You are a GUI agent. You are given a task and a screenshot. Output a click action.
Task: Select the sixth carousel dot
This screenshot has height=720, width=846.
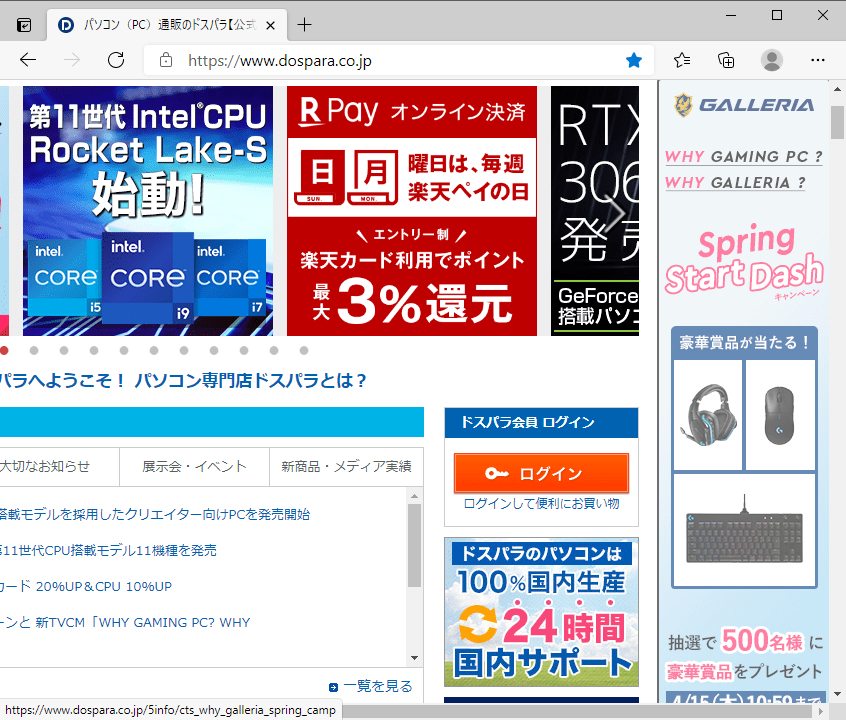(154, 351)
